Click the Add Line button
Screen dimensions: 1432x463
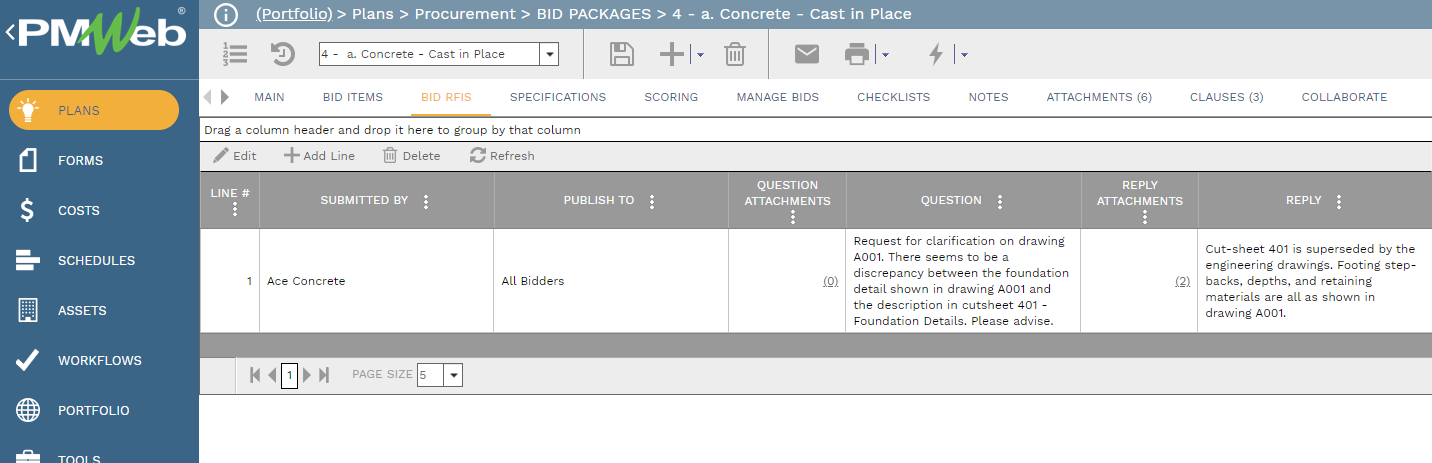click(x=319, y=156)
